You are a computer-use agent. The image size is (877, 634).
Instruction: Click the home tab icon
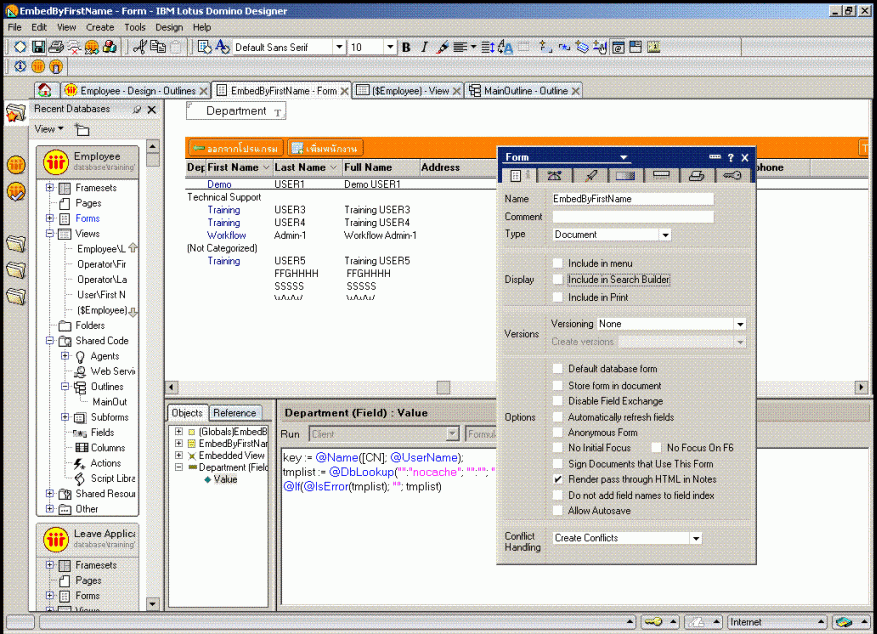pos(45,90)
